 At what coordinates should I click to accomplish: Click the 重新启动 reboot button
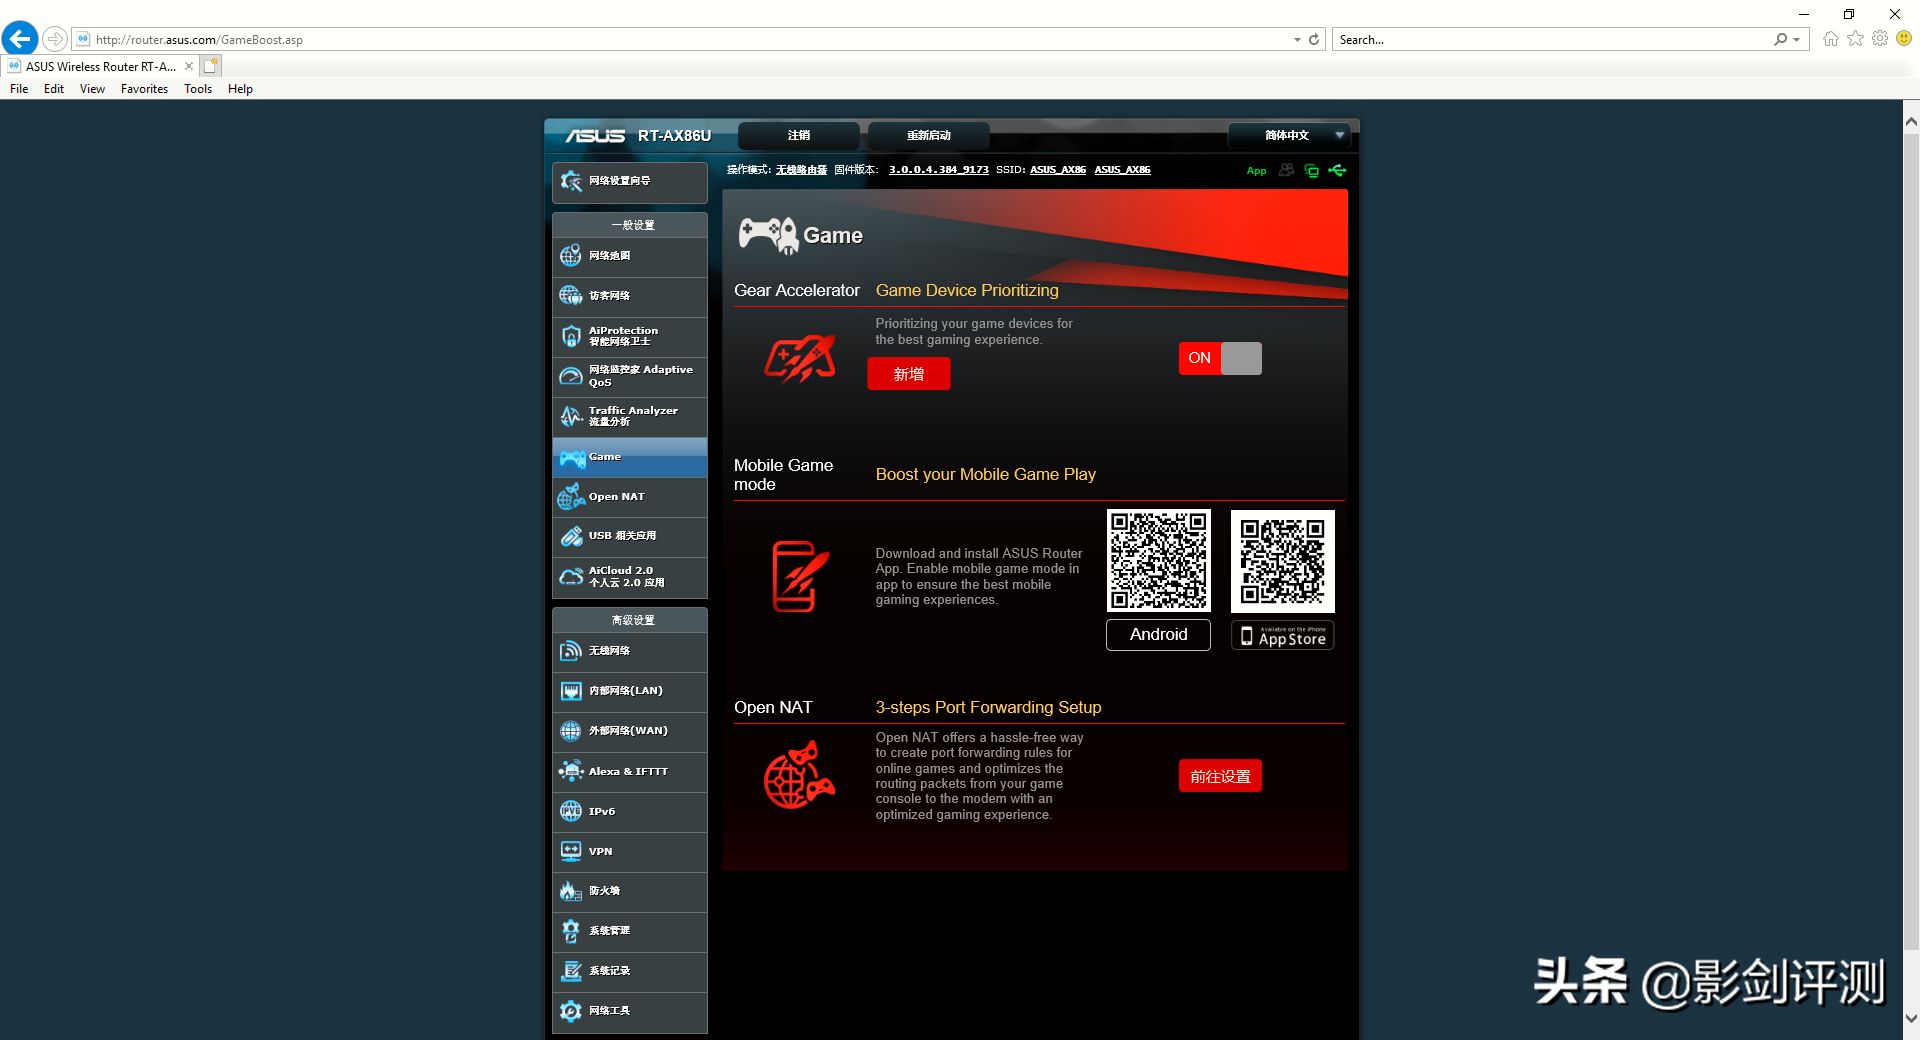click(x=929, y=135)
